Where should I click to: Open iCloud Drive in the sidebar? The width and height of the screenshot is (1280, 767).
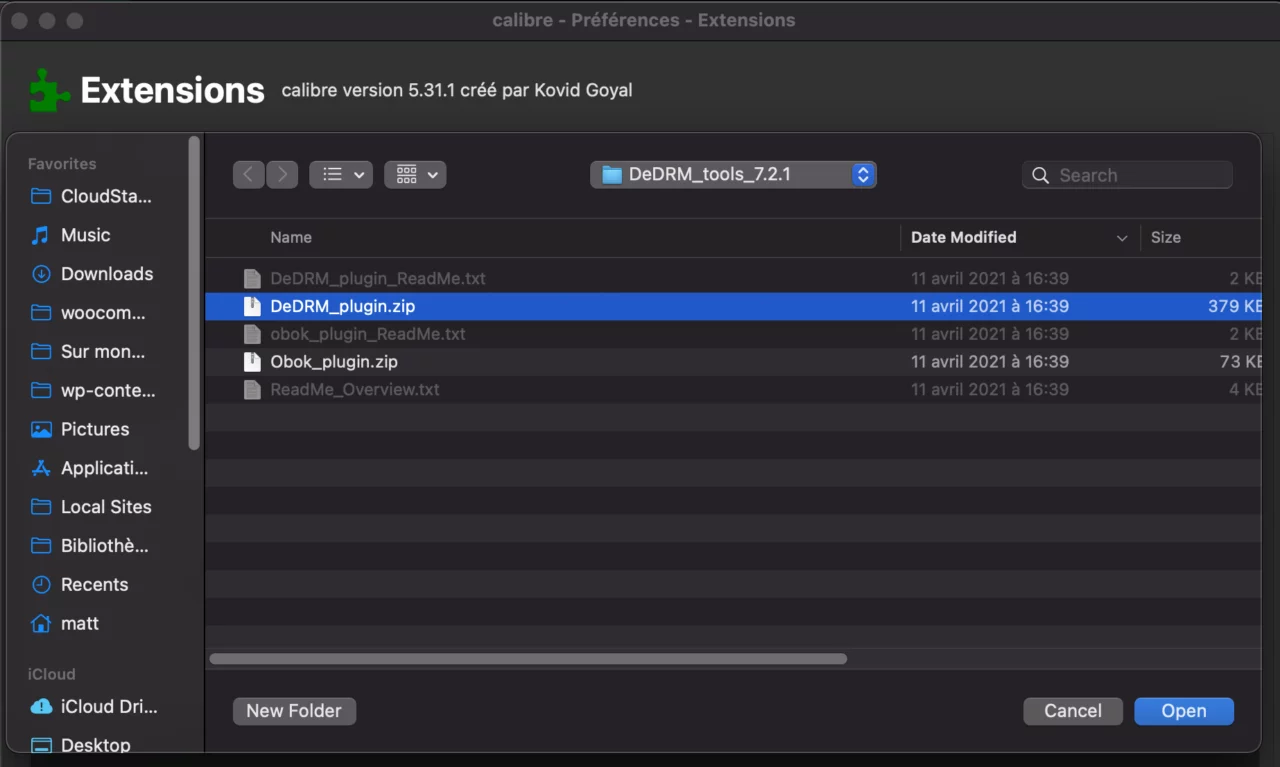95,707
